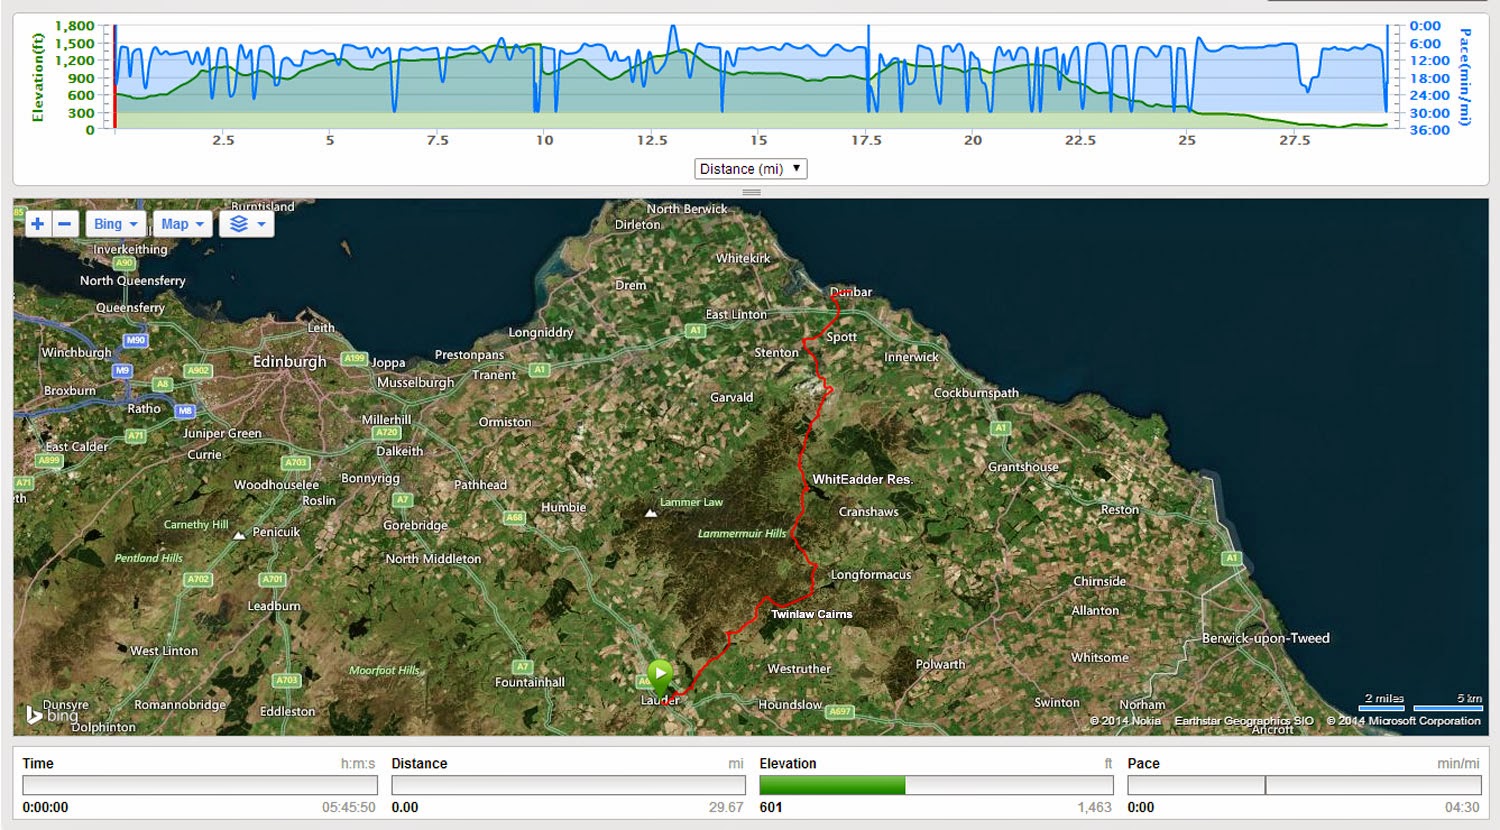Click the Dunbar label on the map

pos(851,292)
